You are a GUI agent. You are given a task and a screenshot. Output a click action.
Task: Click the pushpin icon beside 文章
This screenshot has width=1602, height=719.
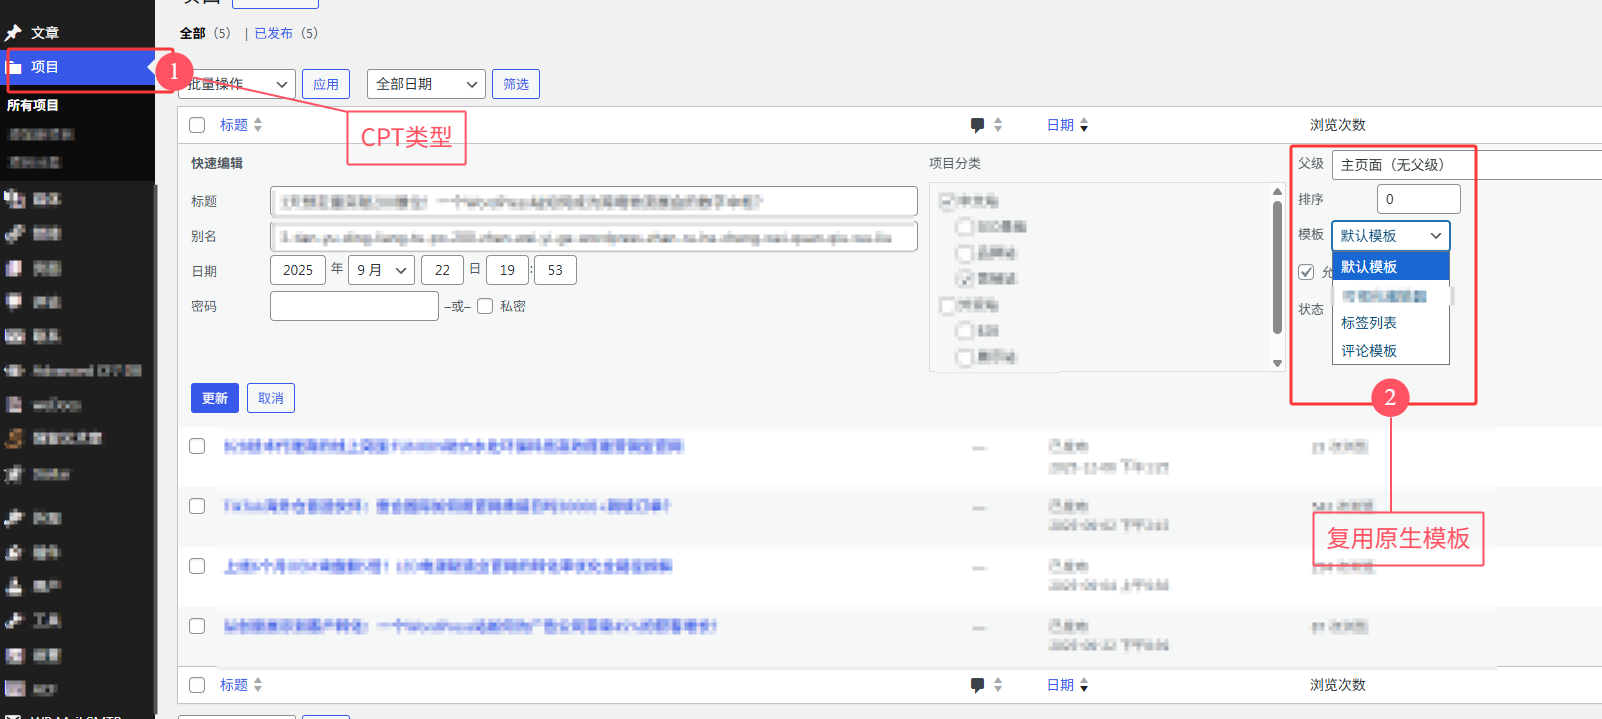click(13, 33)
